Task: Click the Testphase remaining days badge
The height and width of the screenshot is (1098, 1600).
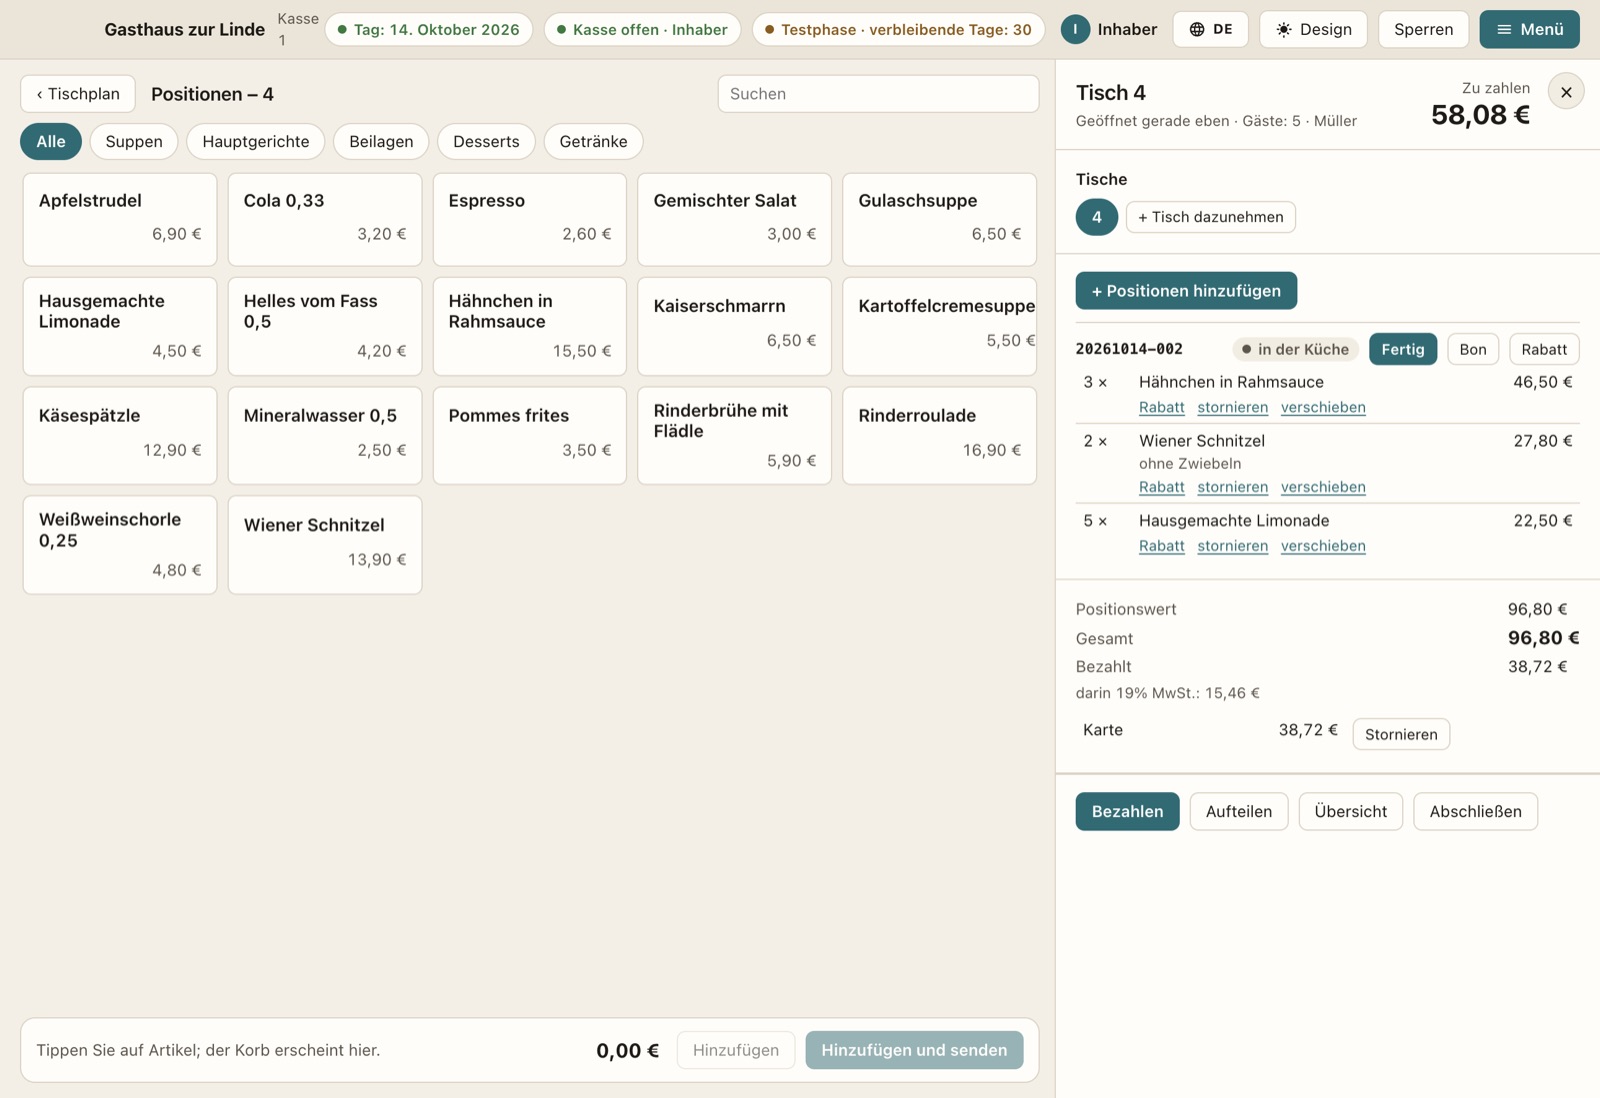Action: 898,30
